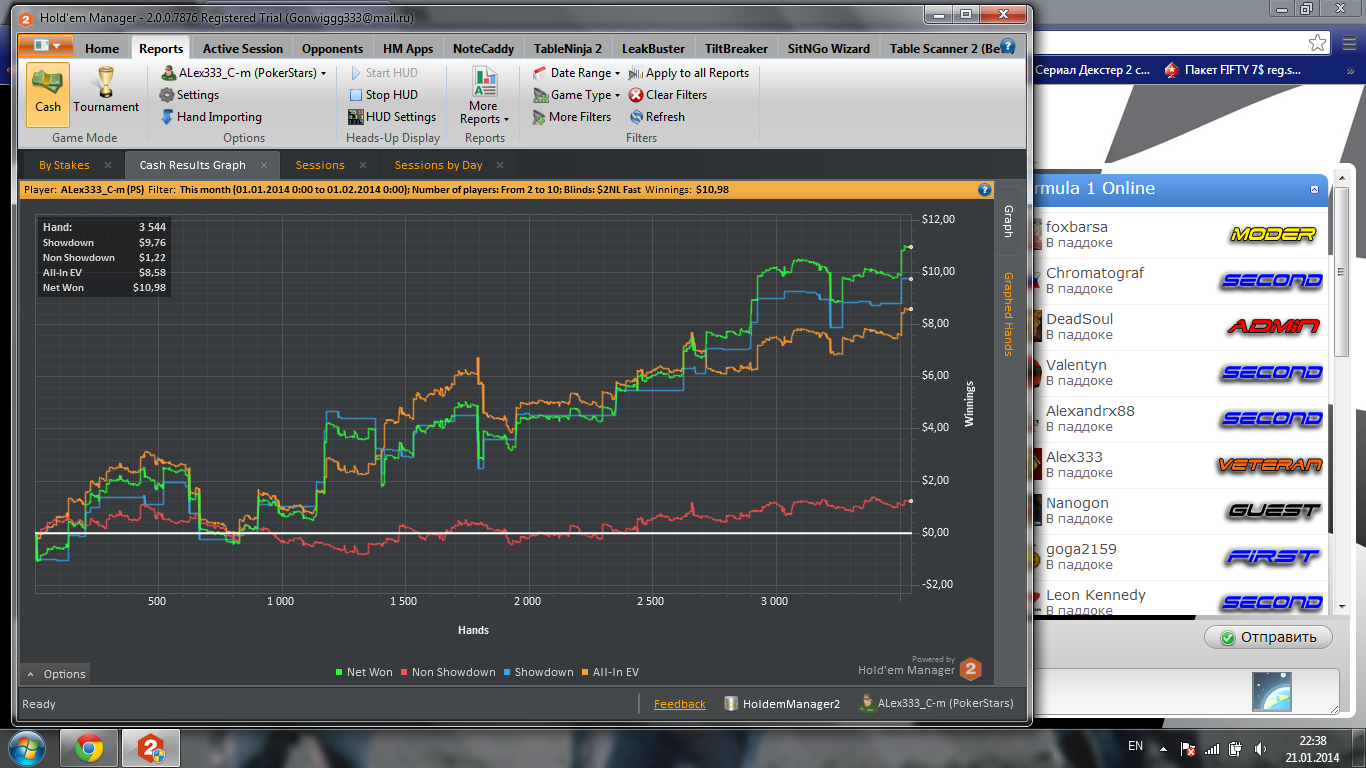Switch to Active Session tab
This screenshot has width=1366, height=768.
click(243, 48)
